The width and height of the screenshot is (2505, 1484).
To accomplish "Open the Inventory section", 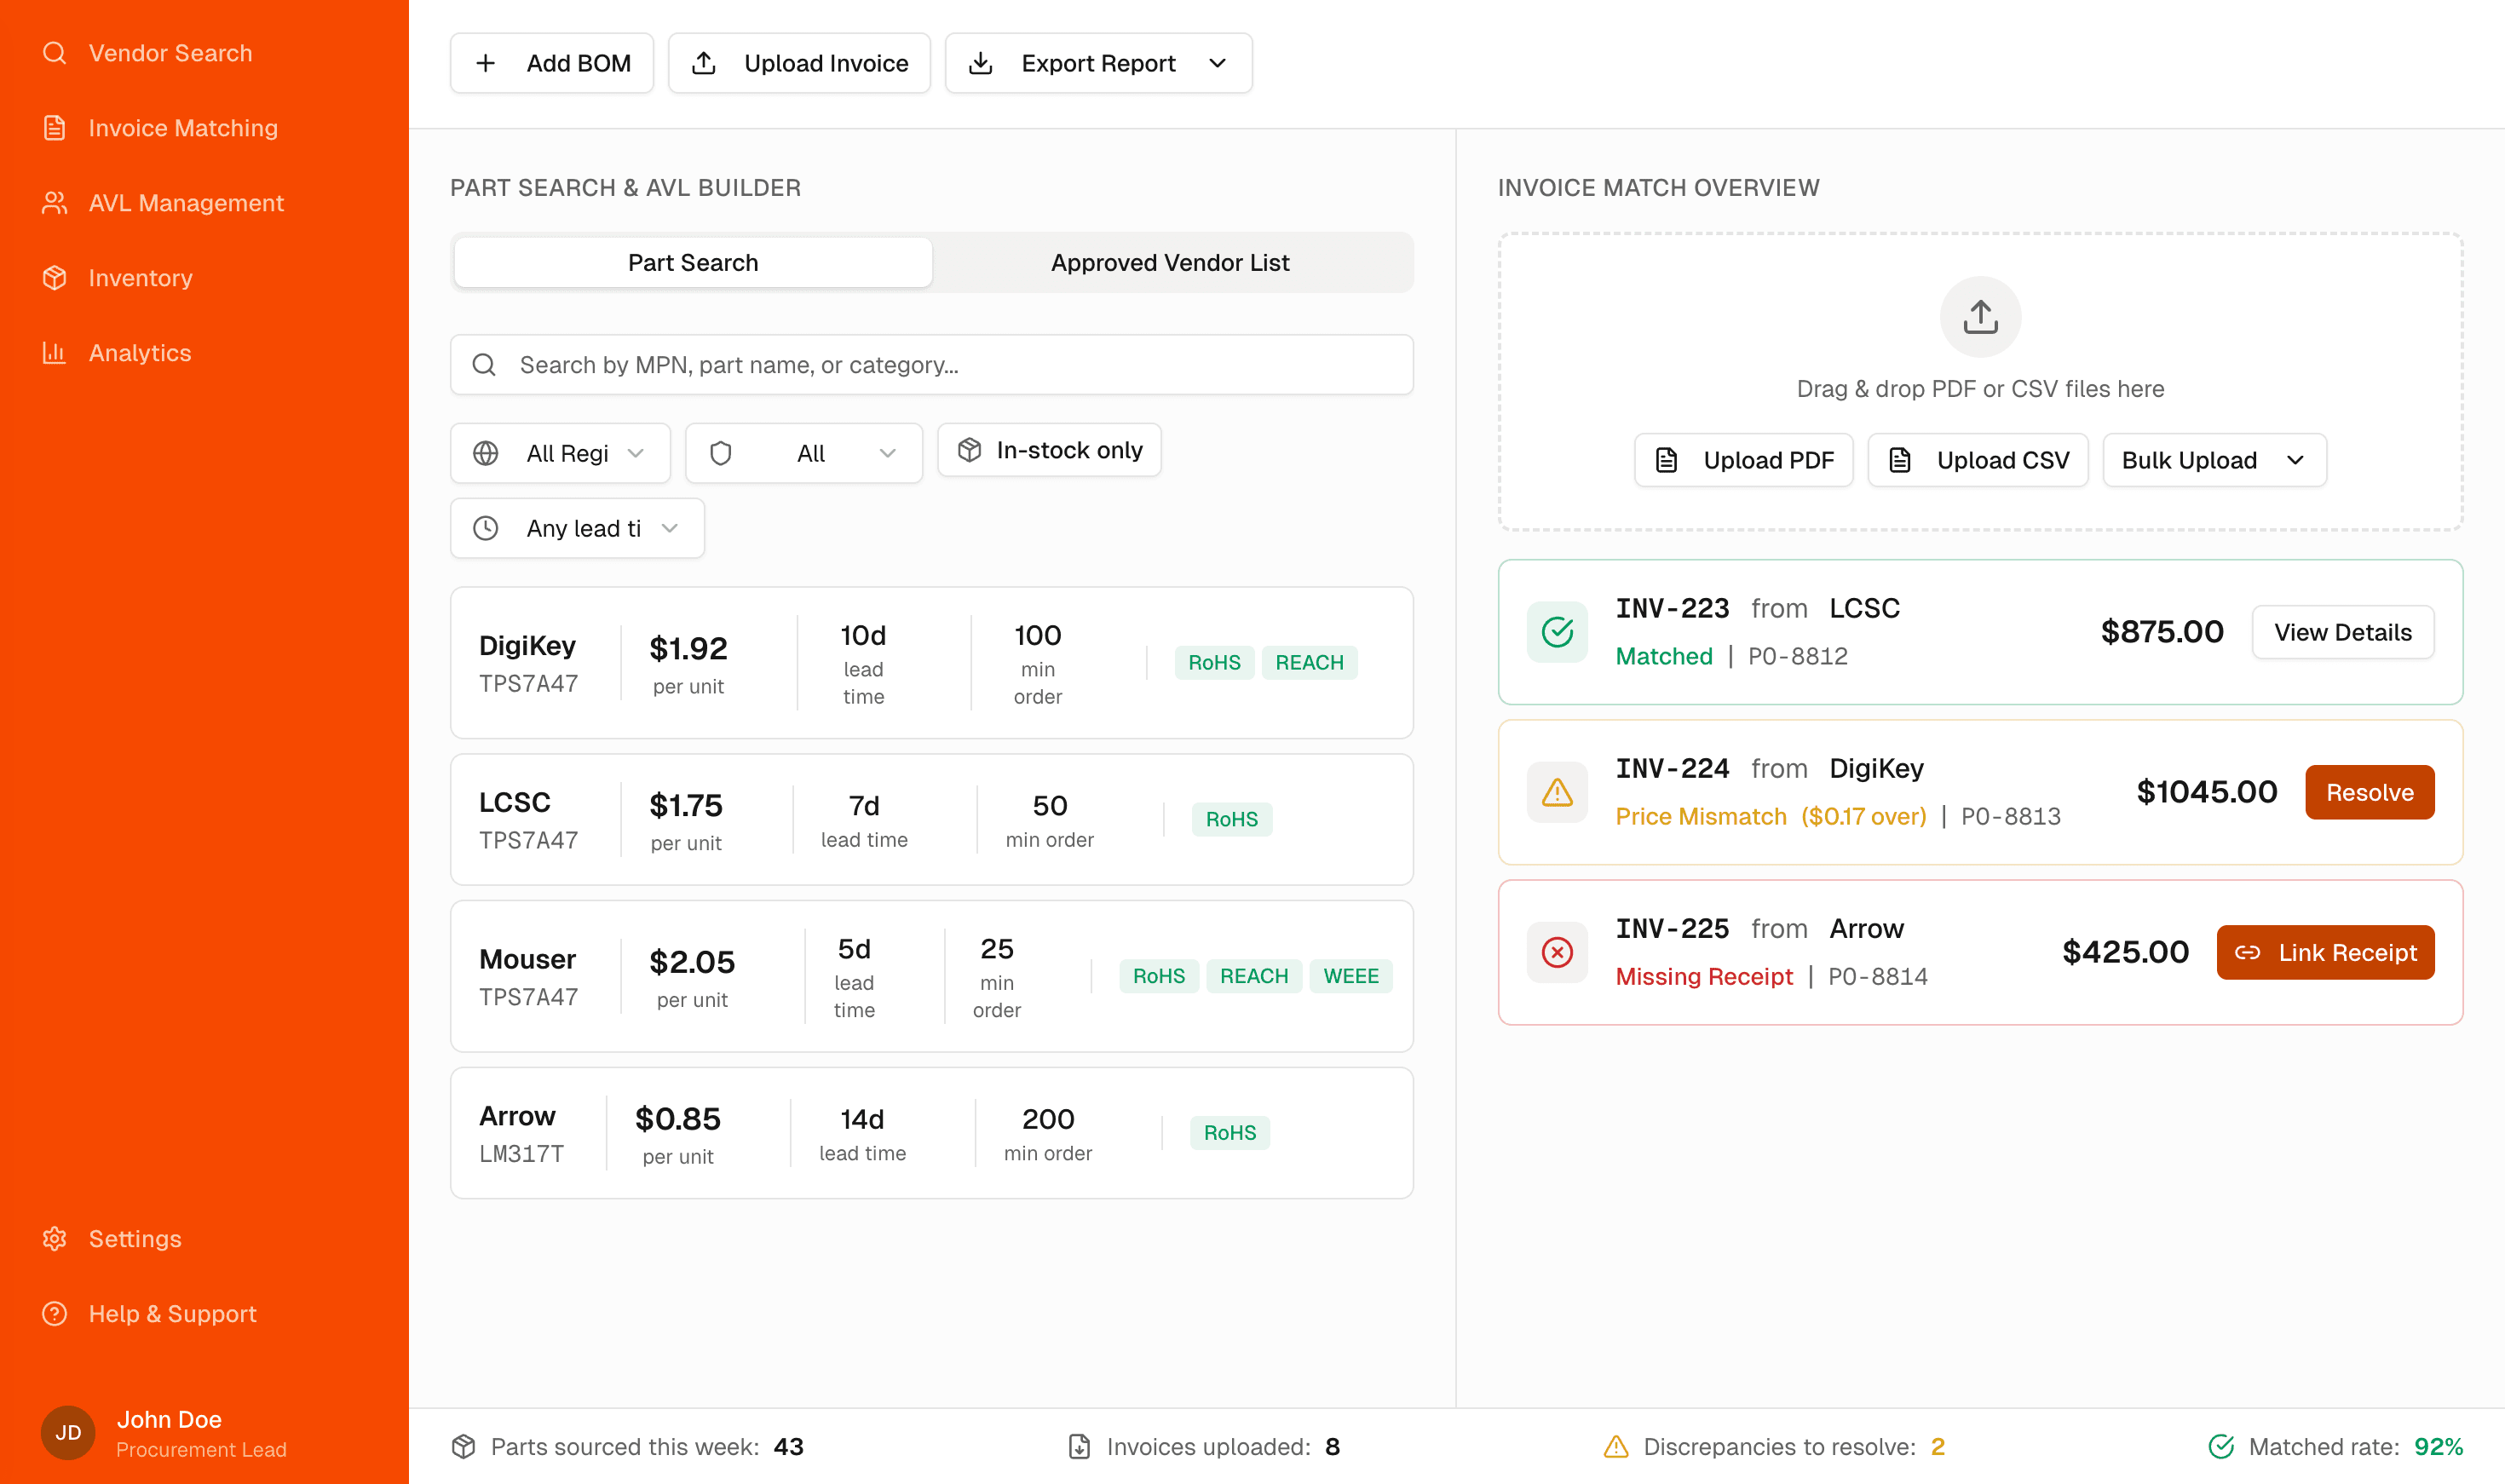I will tap(140, 277).
